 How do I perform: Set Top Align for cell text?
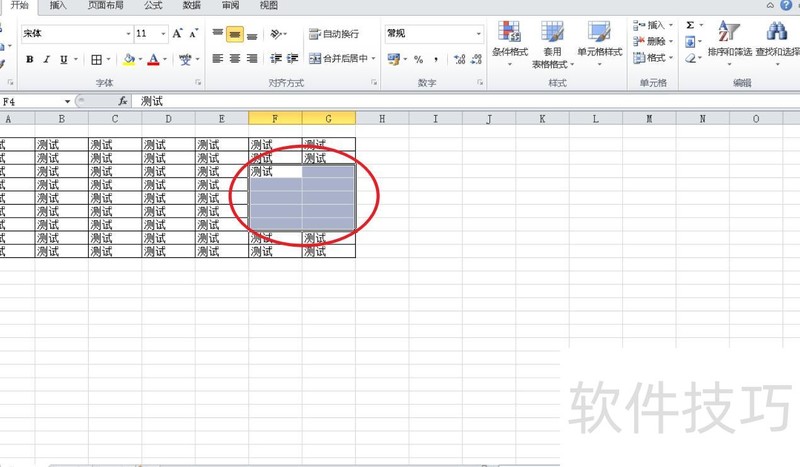tap(218, 34)
